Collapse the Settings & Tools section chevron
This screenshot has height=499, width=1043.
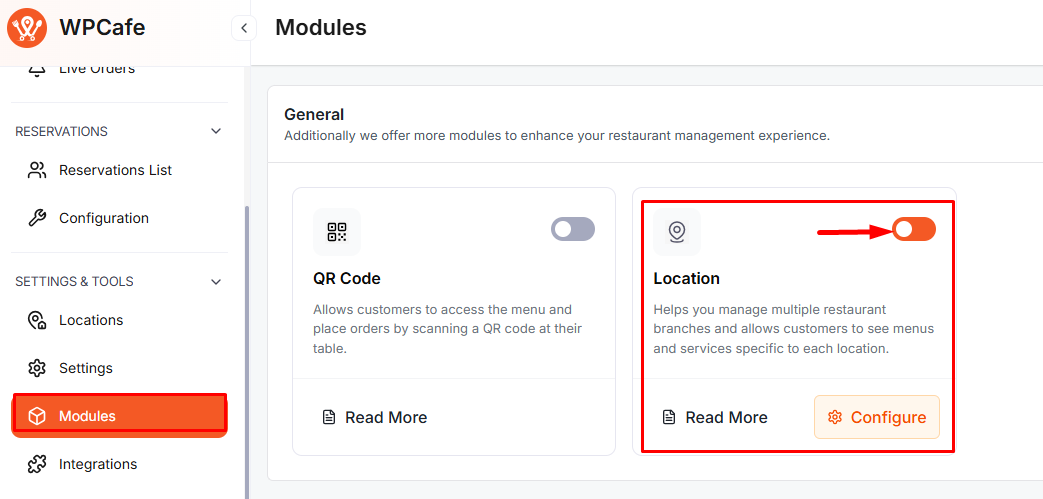tap(216, 282)
